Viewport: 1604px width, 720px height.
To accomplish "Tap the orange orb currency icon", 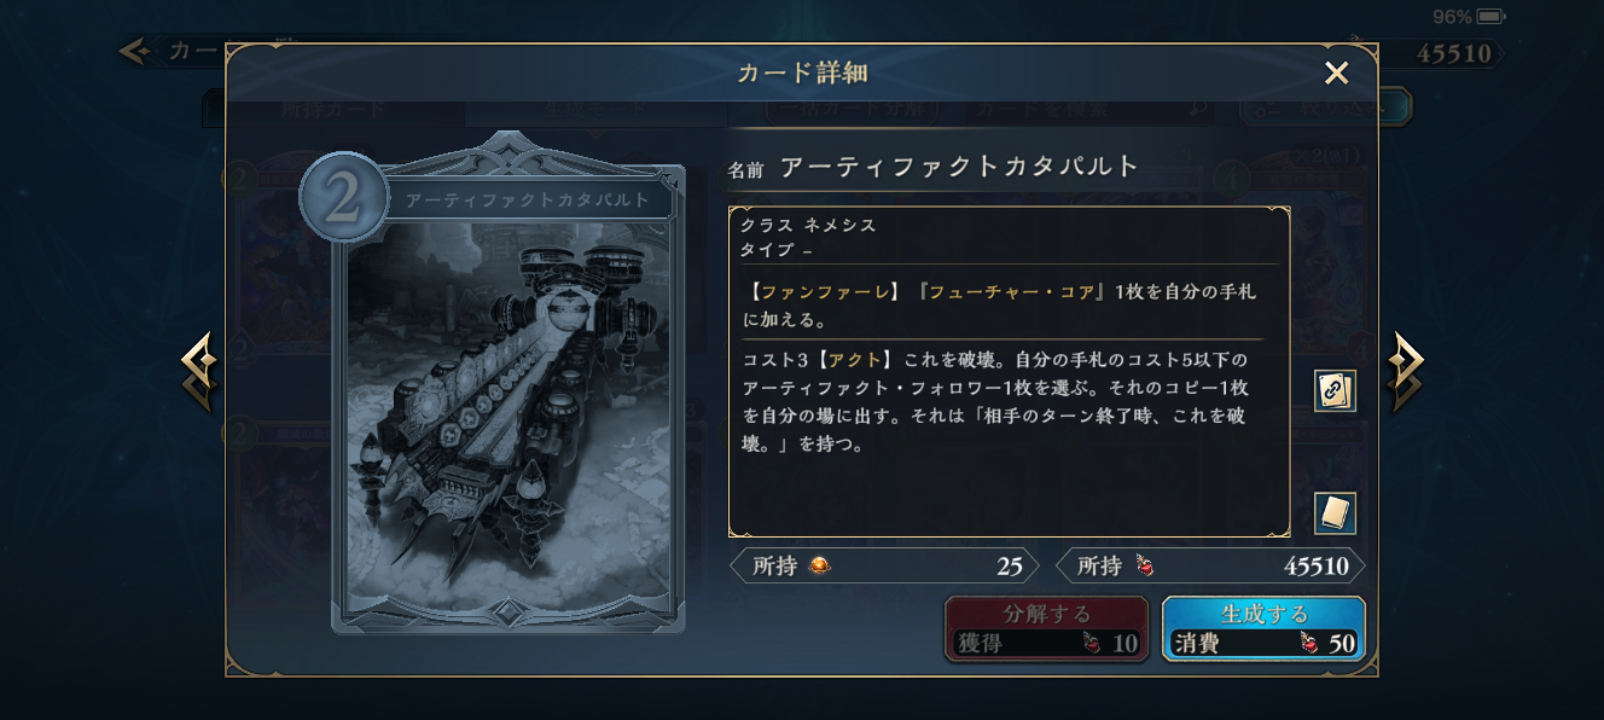I will coord(819,566).
